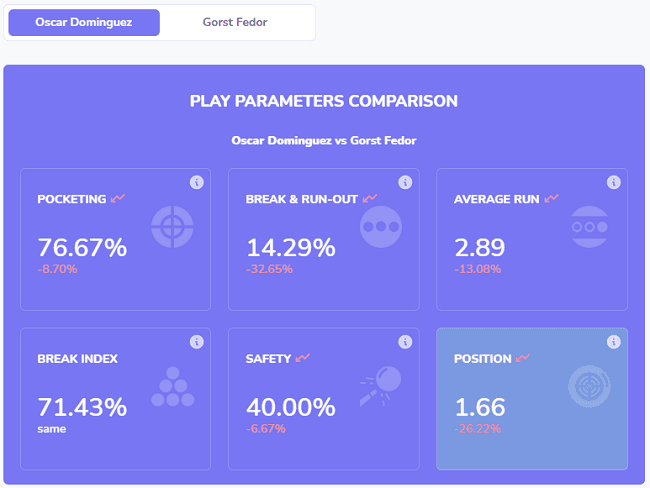Screen dimensions: 650x488
Task: Click the Safety trend arrow
Action: coord(302,358)
